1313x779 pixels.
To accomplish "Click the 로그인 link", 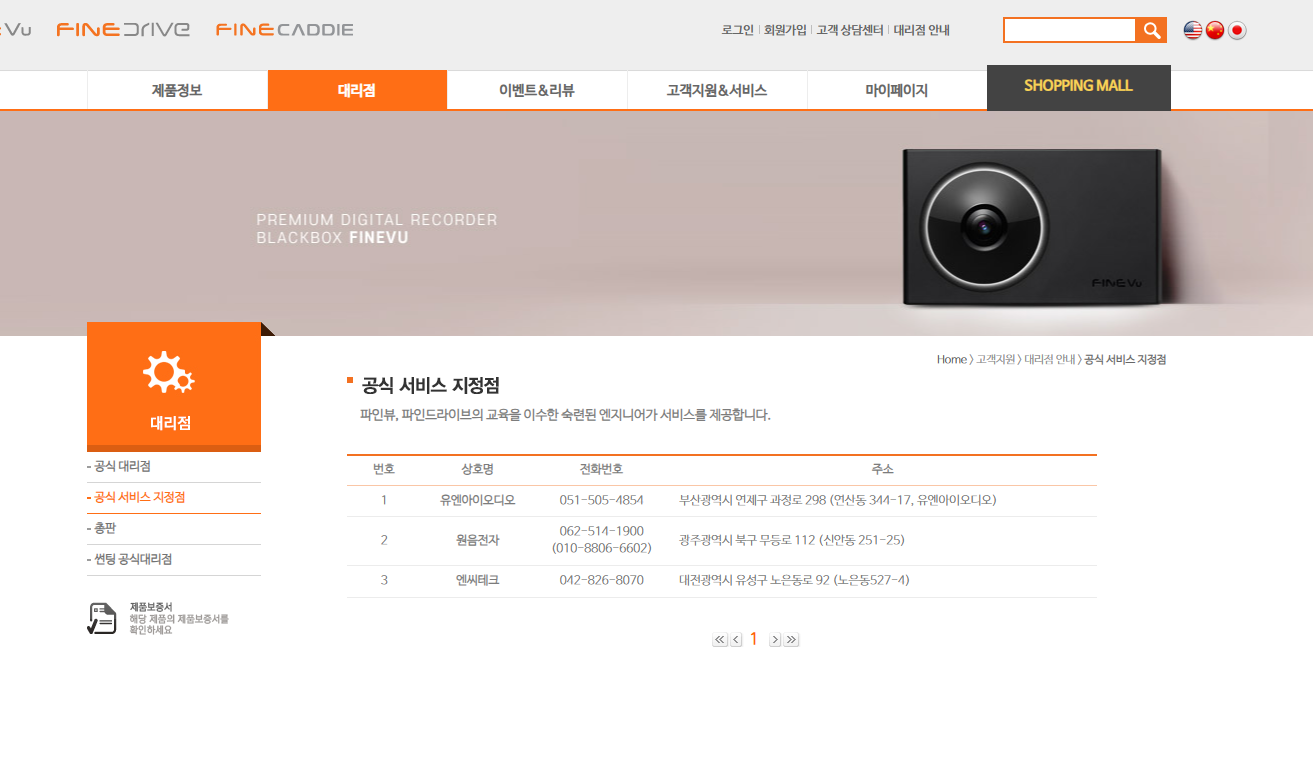I will (737, 30).
